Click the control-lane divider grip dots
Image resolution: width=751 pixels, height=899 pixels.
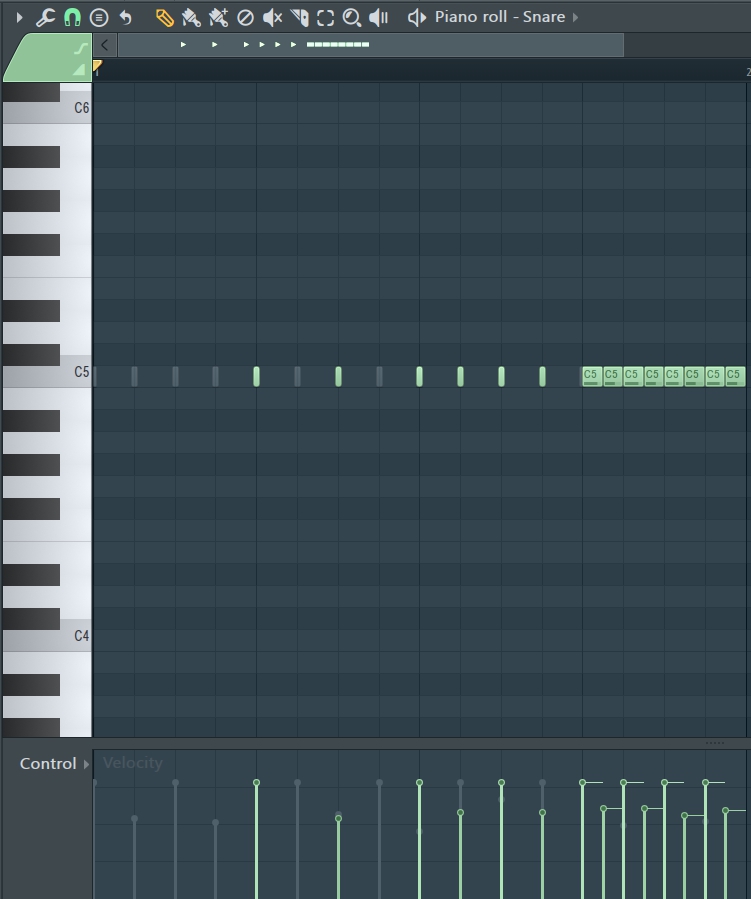coord(715,743)
